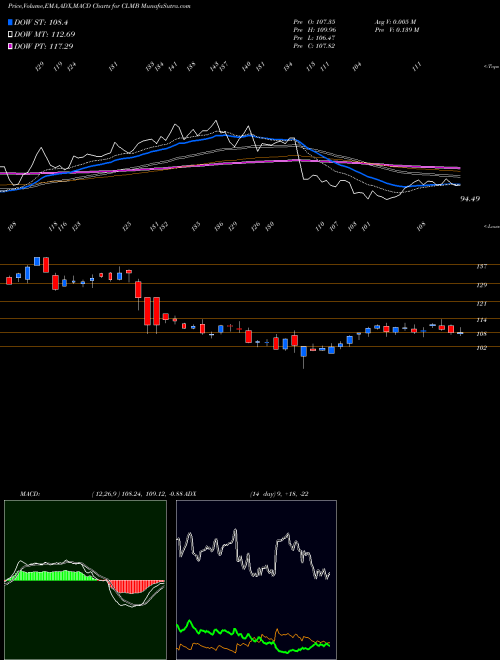Open the dark blue ADX indicator panel
This screenshot has width=500, height=660.
[256, 580]
